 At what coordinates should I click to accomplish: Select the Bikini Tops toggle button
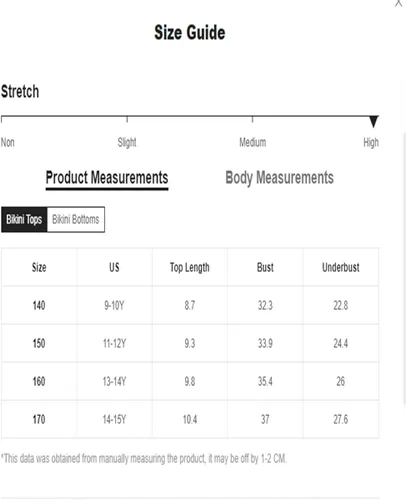coord(24,219)
